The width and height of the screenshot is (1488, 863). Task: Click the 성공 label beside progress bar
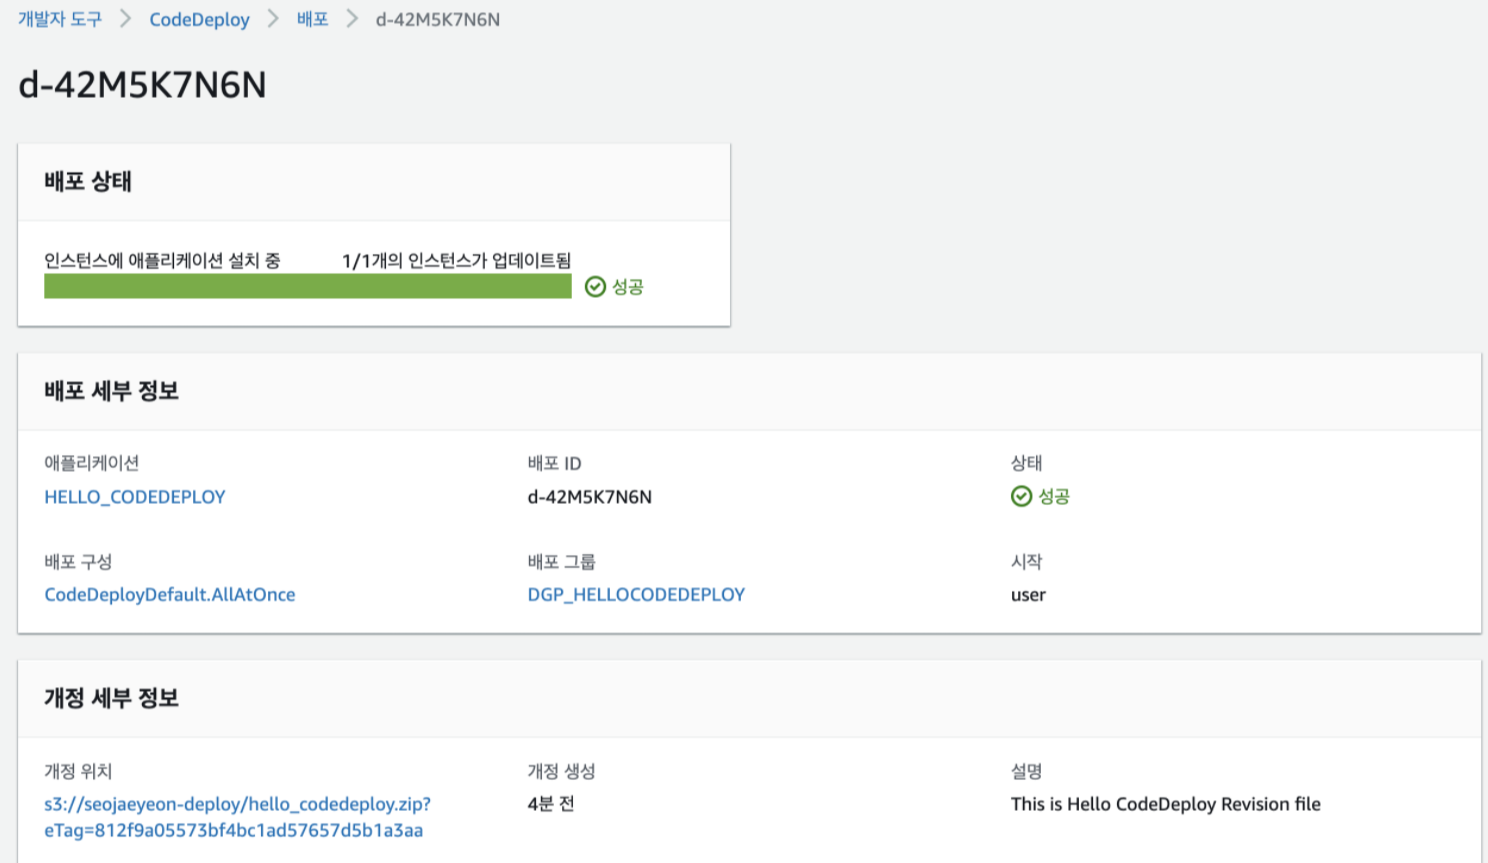point(628,287)
